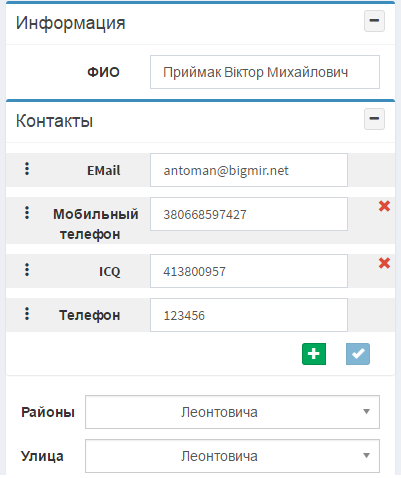The height and width of the screenshot is (478, 401).
Task: Focus the ФИО name input field
Action: point(265,72)
